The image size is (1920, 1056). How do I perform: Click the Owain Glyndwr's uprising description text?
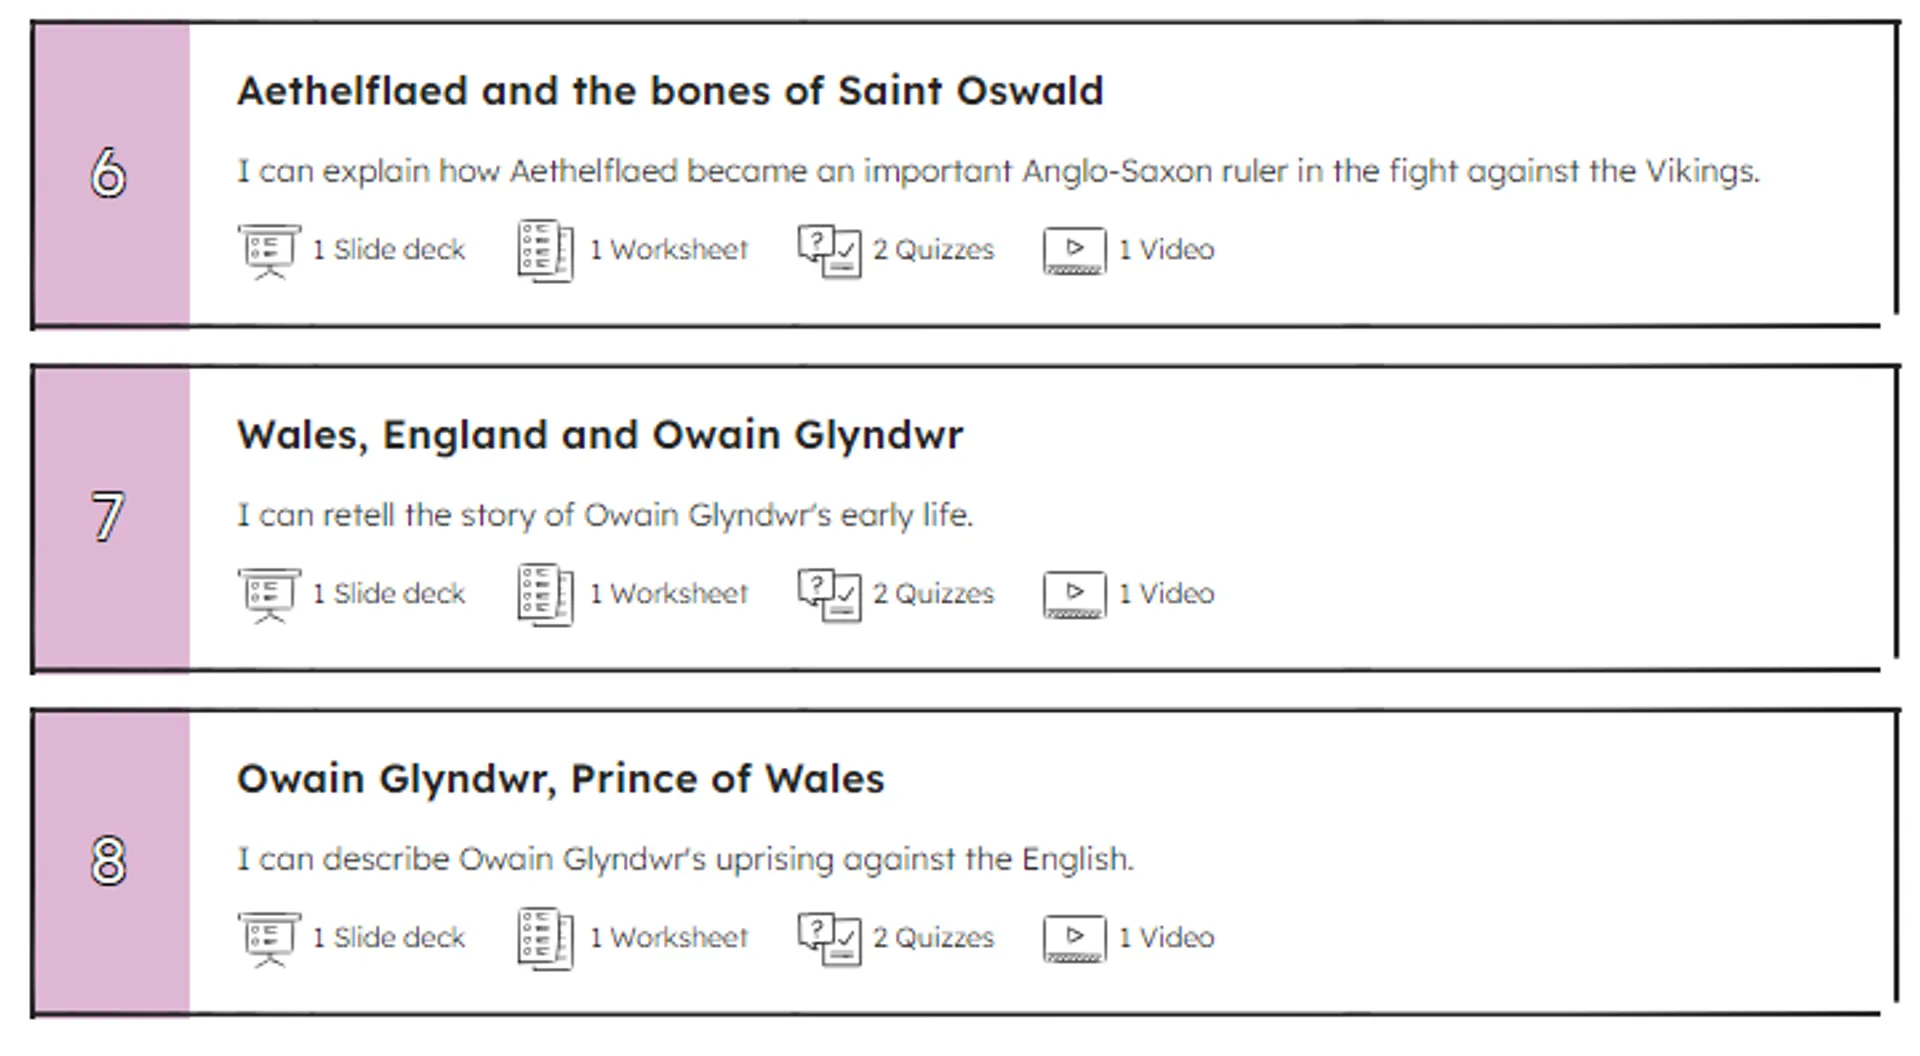pyautogui.click(x=685, y=860)
